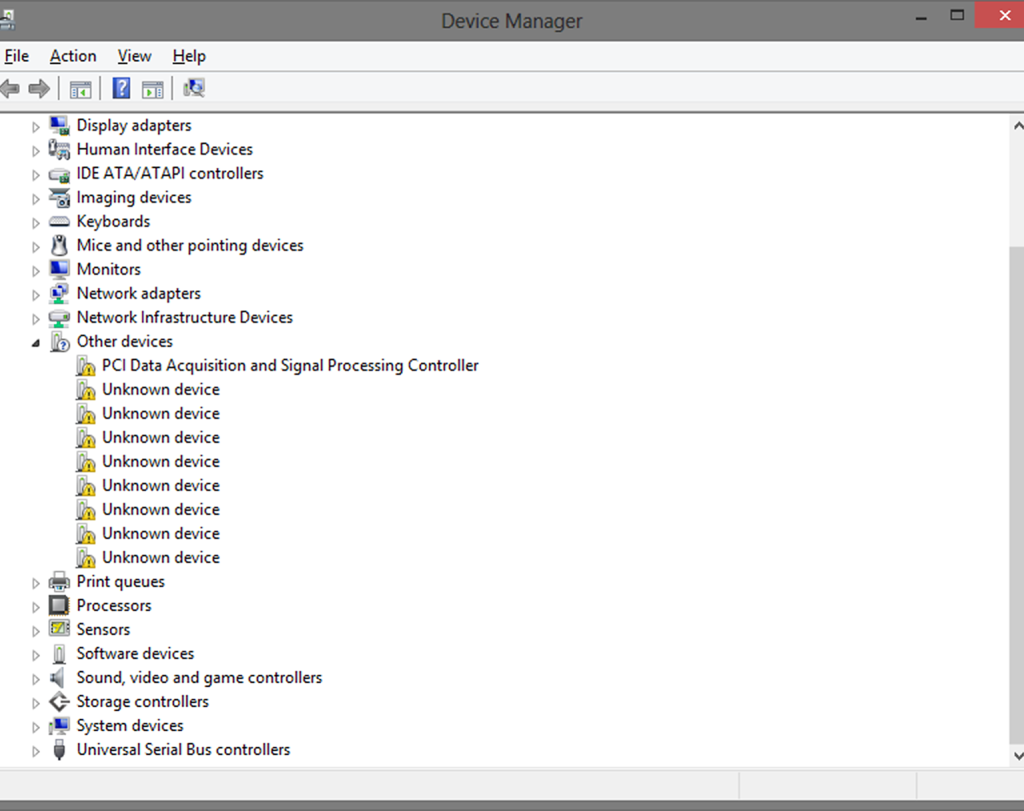This screenshot has height=811, width=1024.
Task: Select PCI Data Acquisition and Signal Processing Controller
Action: (x=290, y=366)
